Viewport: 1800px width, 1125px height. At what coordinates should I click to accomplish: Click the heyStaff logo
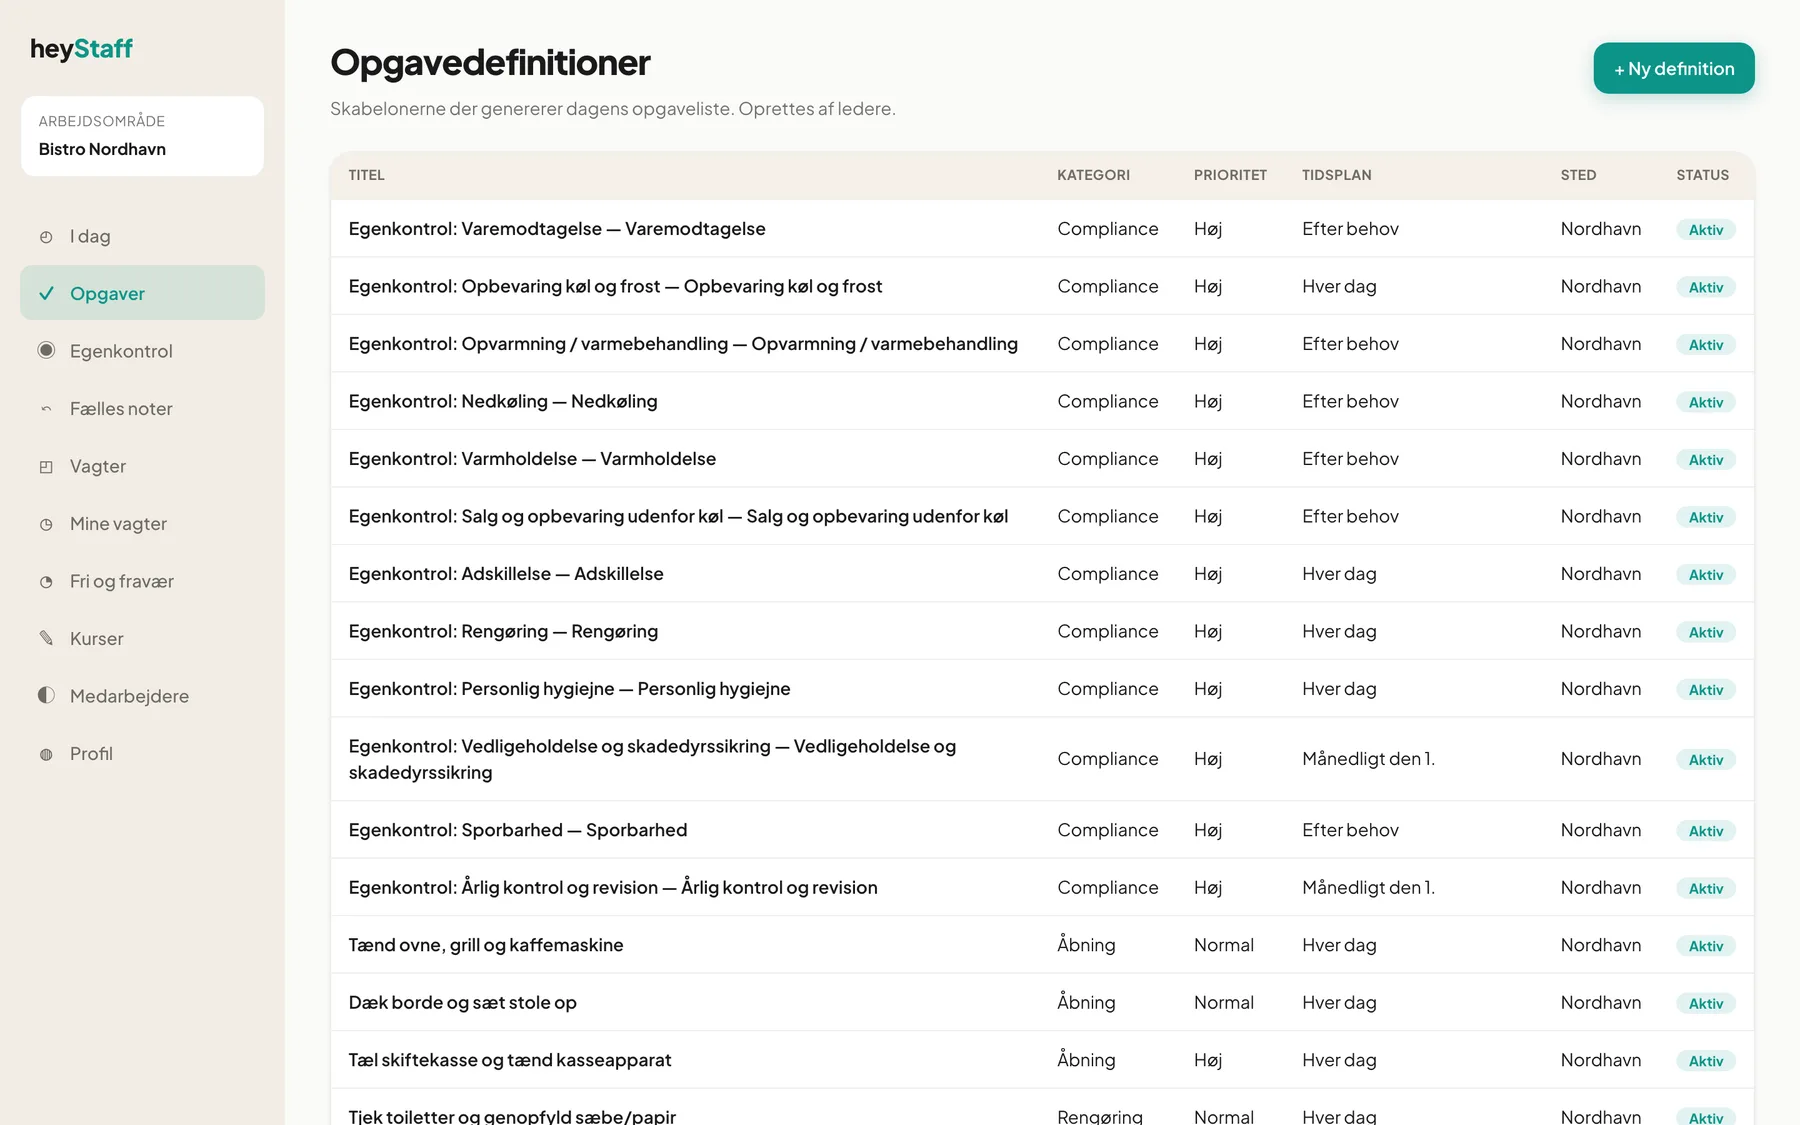[x=81, y=48]
